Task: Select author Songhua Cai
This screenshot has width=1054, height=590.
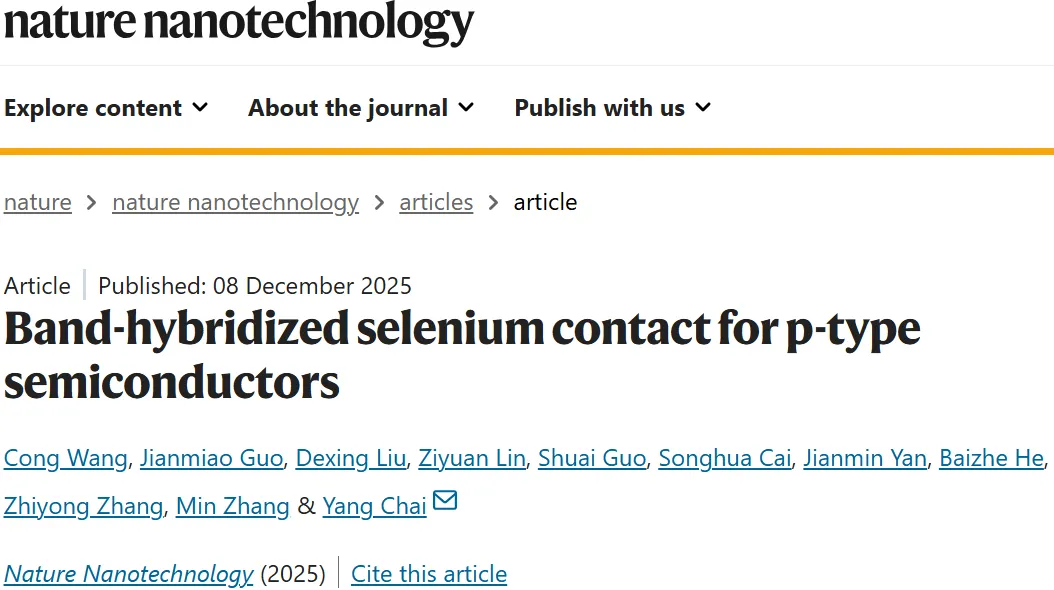Action: point(726,458)
